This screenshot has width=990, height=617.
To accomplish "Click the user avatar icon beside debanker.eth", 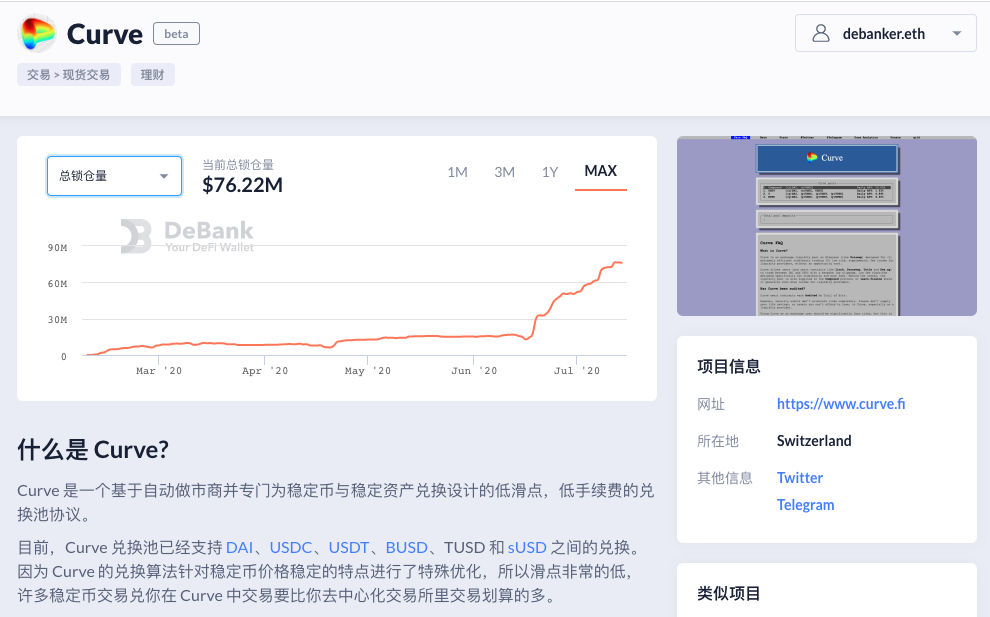I will tap(820, 33).
